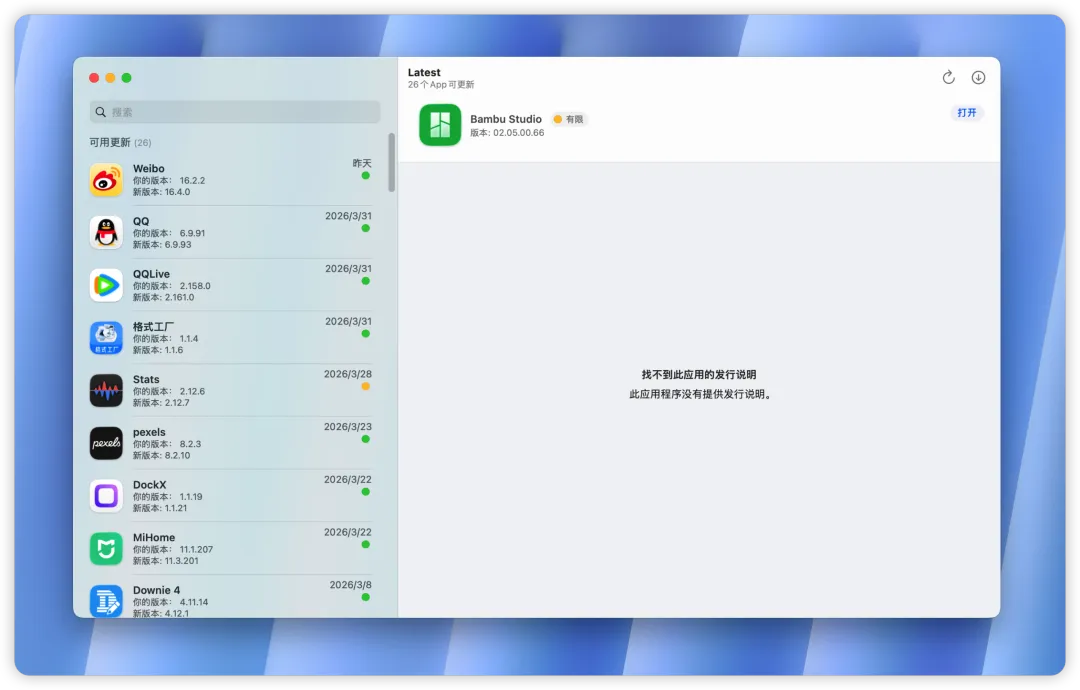Click the 26 个 App 可更新 subtitle
The height and width of the screenshot is (690, 1080).
click(441, 85)
